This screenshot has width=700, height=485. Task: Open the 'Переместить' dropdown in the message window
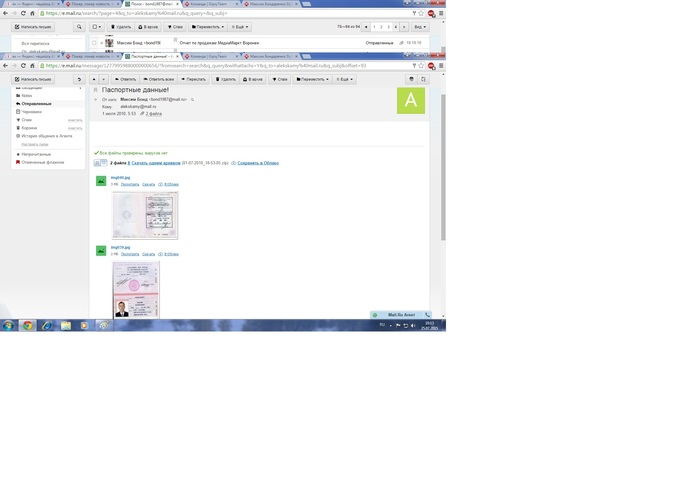[x=312, y=79]
